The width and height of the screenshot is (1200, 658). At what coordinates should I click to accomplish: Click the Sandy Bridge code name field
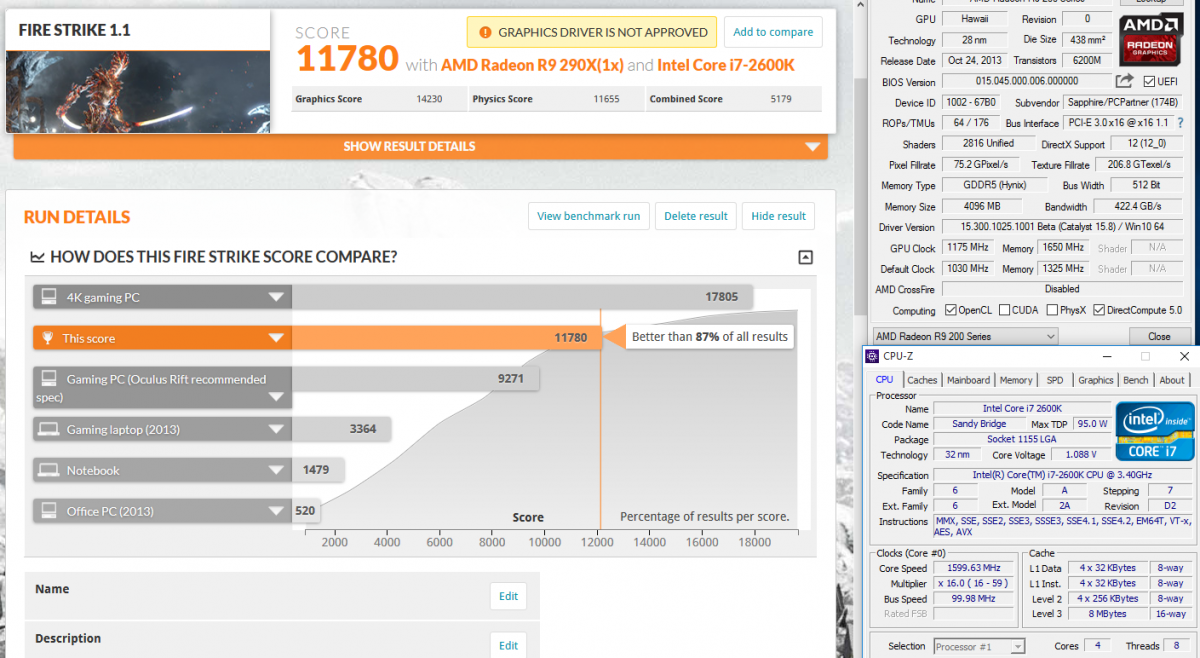979,424
